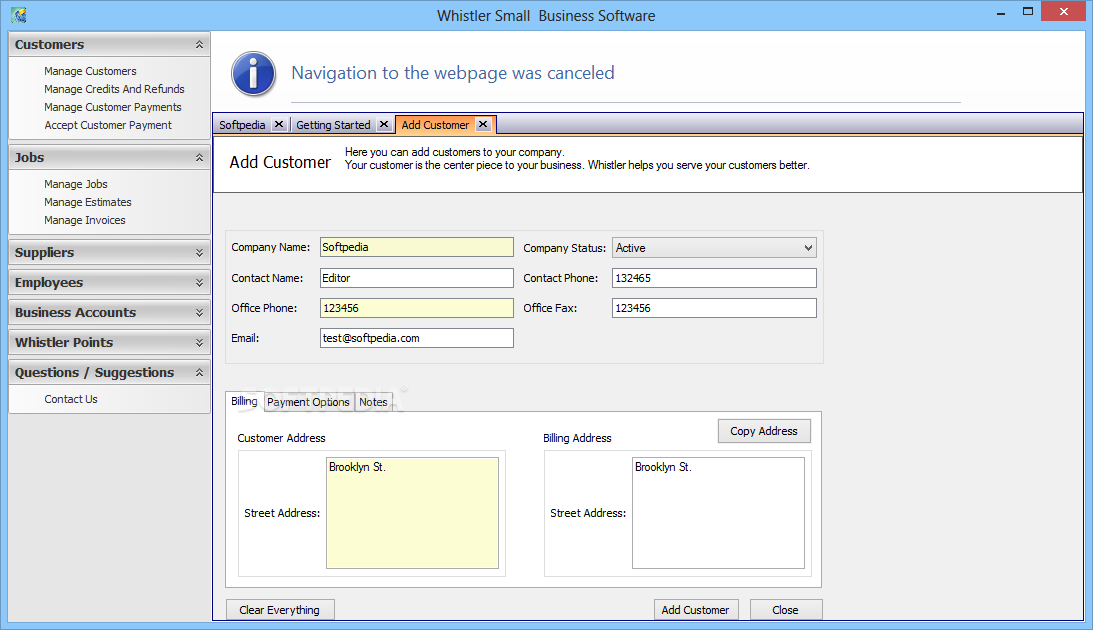Open the Billing tab
This screenshot has height=630, width=1093.
(x=244, y=401)
